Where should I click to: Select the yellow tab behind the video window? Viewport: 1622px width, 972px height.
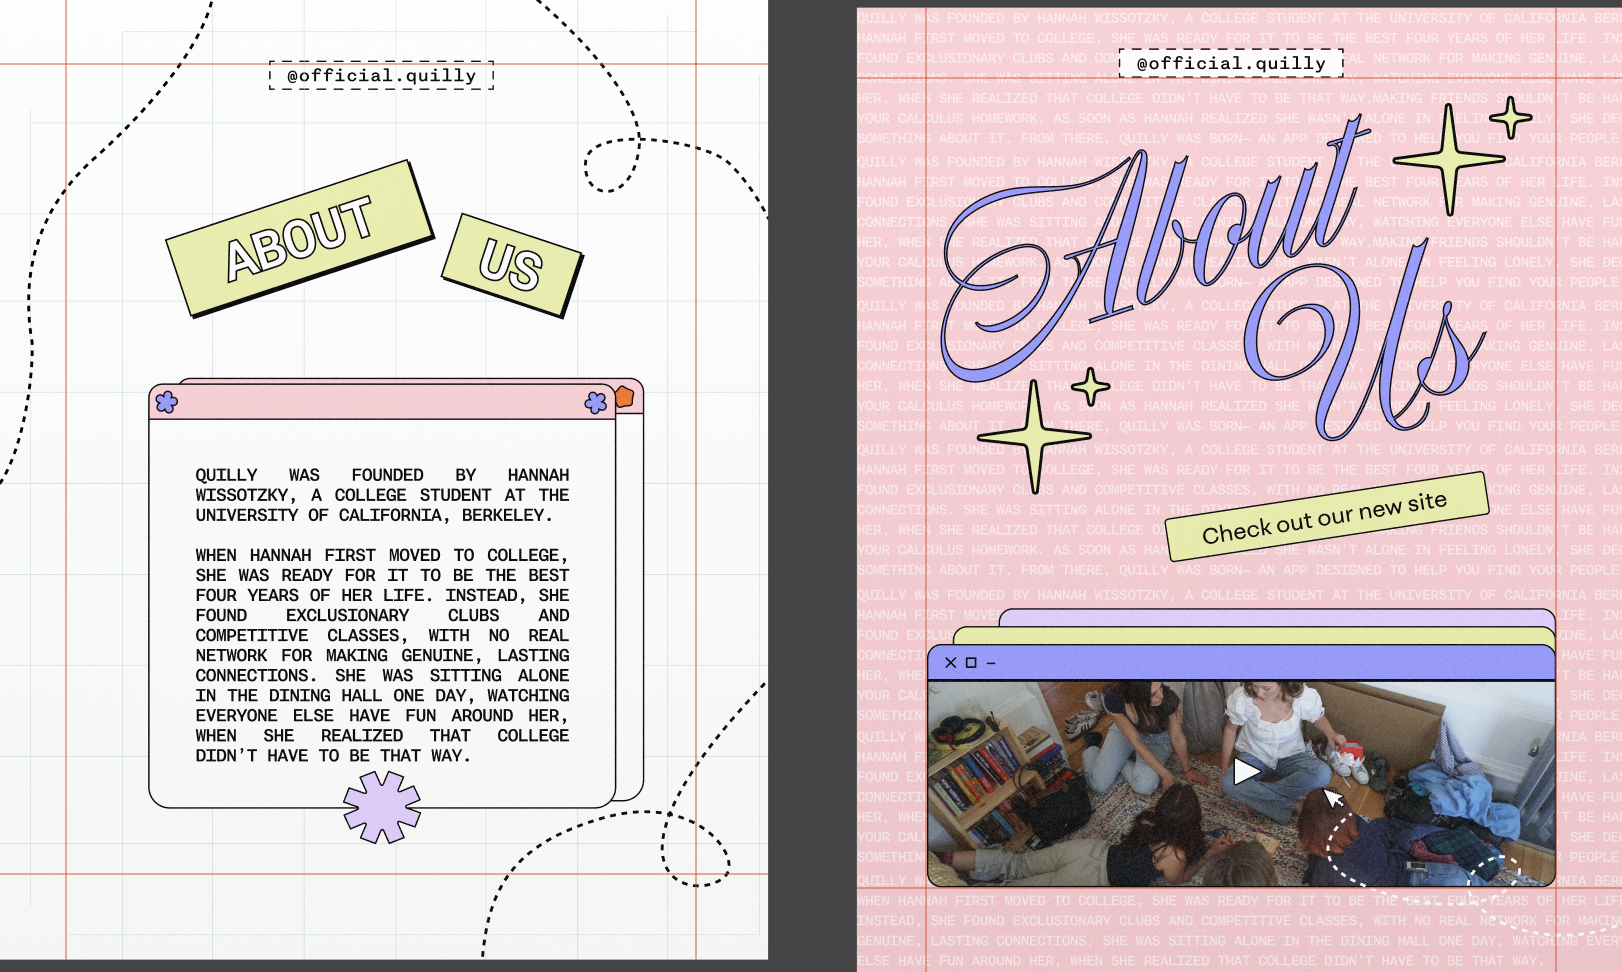[1254, 636]
